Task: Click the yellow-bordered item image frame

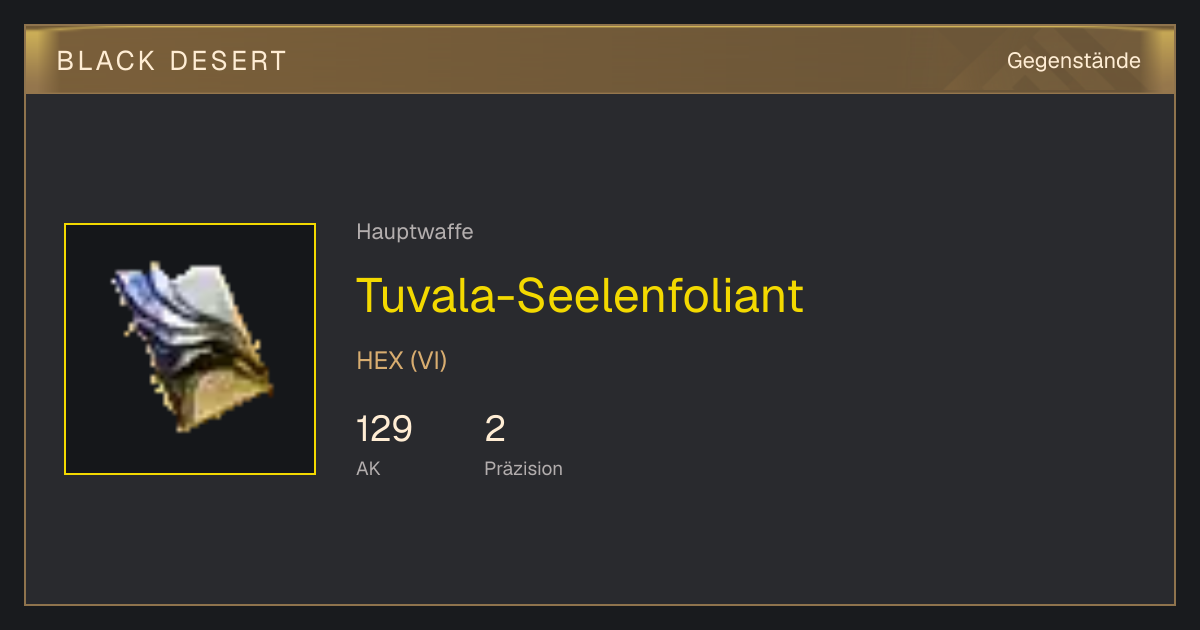Action: coord(190,349)
